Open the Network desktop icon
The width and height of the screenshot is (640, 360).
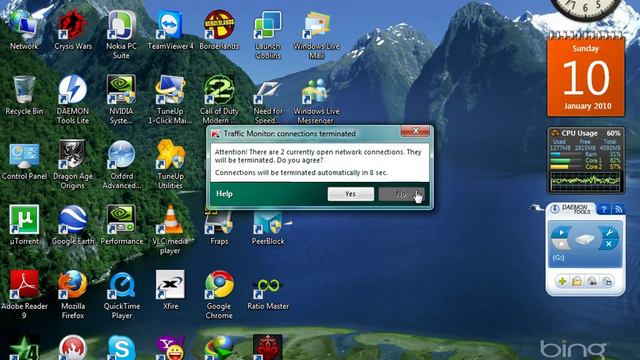point(24,31)
